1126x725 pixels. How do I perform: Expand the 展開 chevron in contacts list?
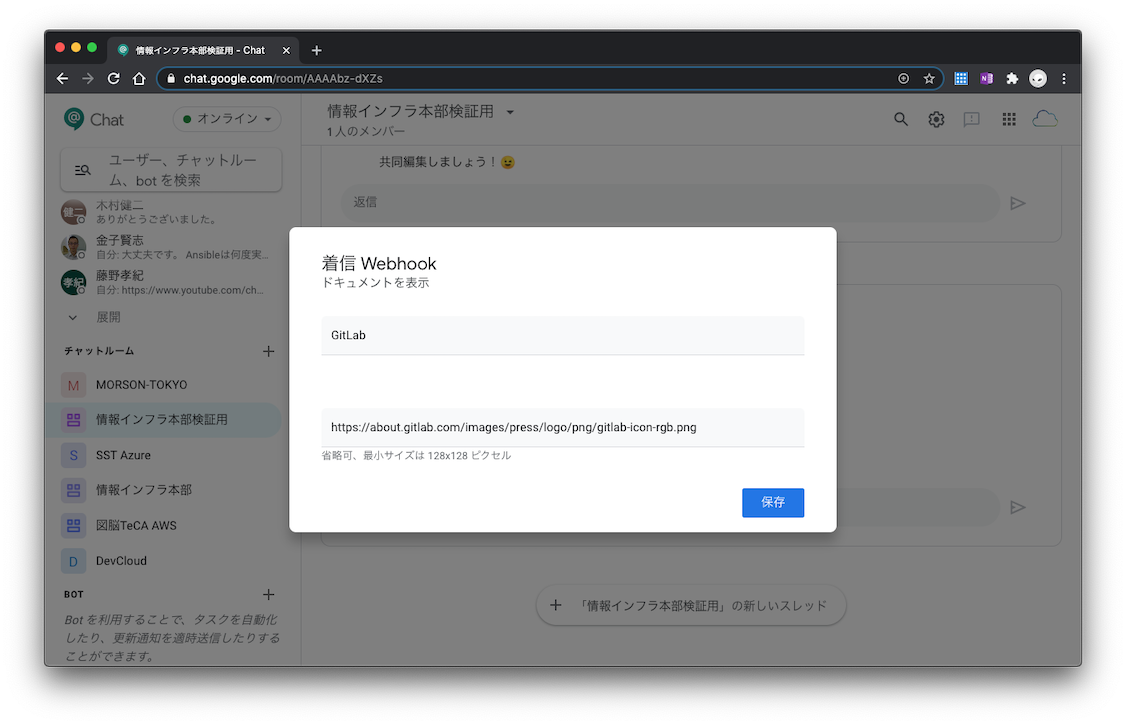point(73,317)
